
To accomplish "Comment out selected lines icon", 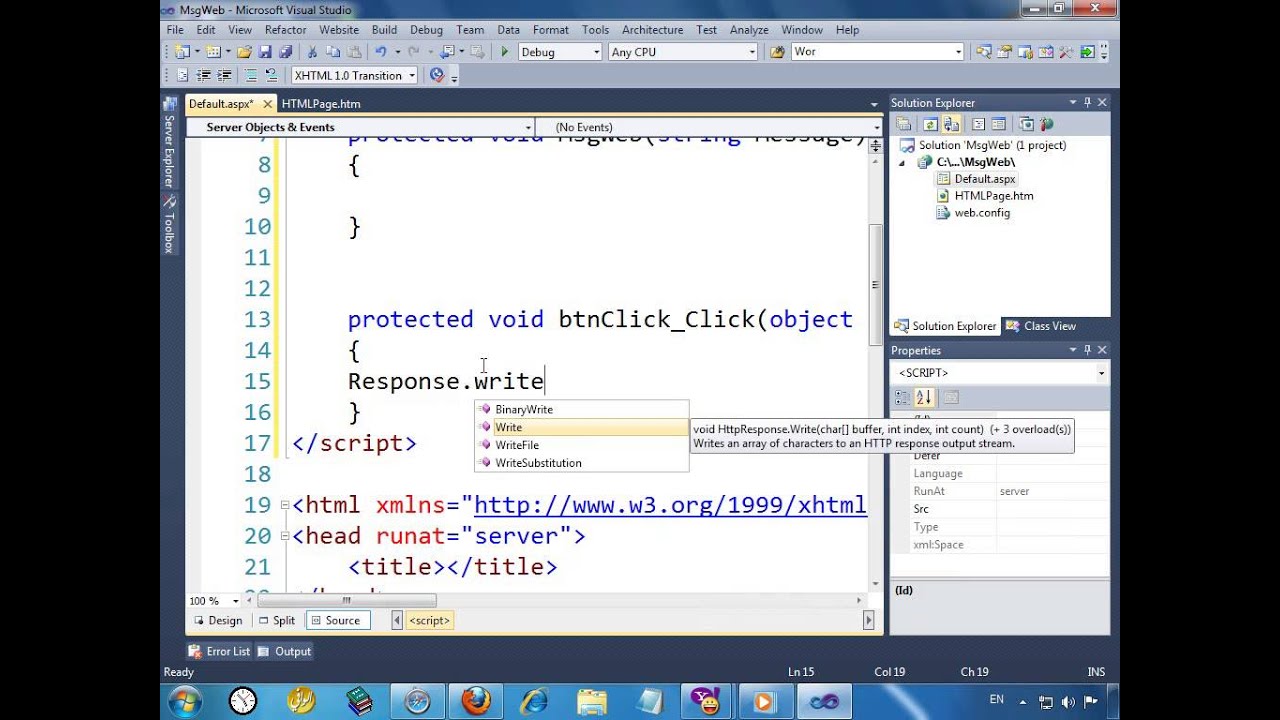I will click(x=250, y=75).
